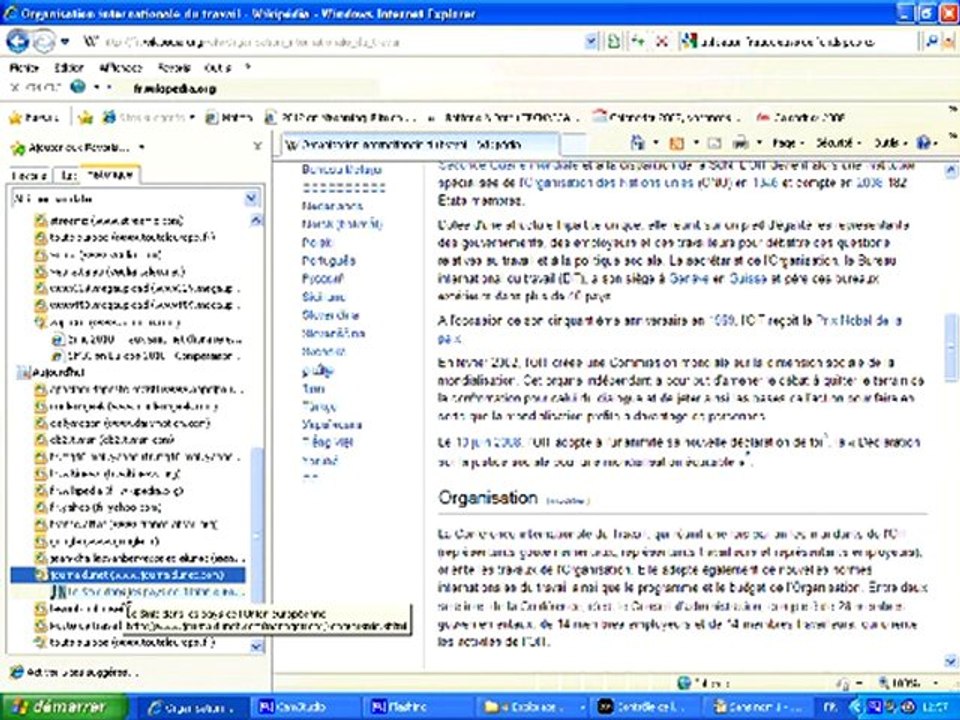Click the blue Help icon on command bar
960x720 pixels.
923,143
